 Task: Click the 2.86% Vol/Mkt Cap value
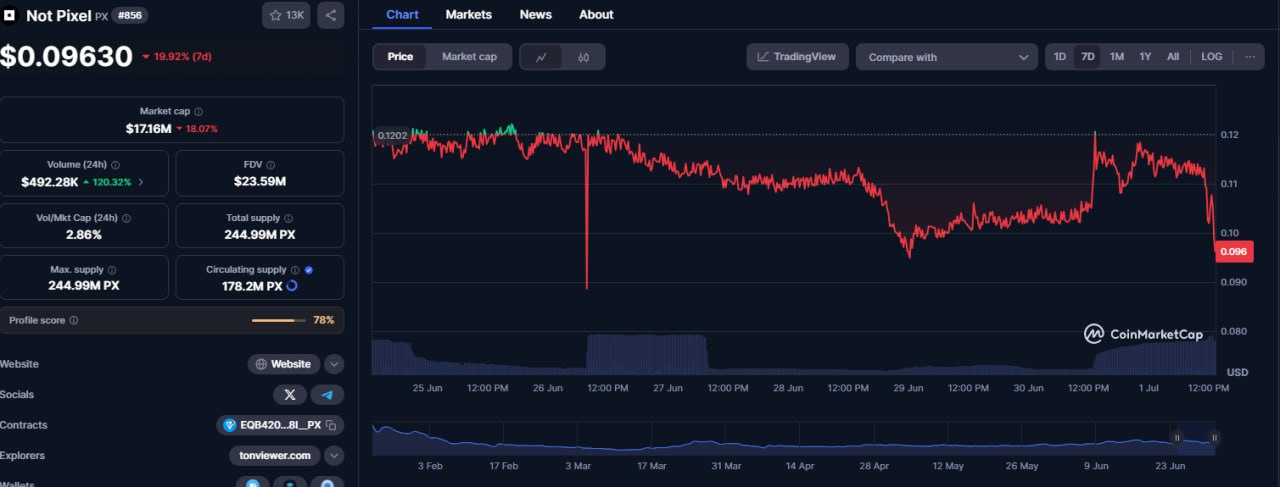pyautogui.click(x=83, y=235)
